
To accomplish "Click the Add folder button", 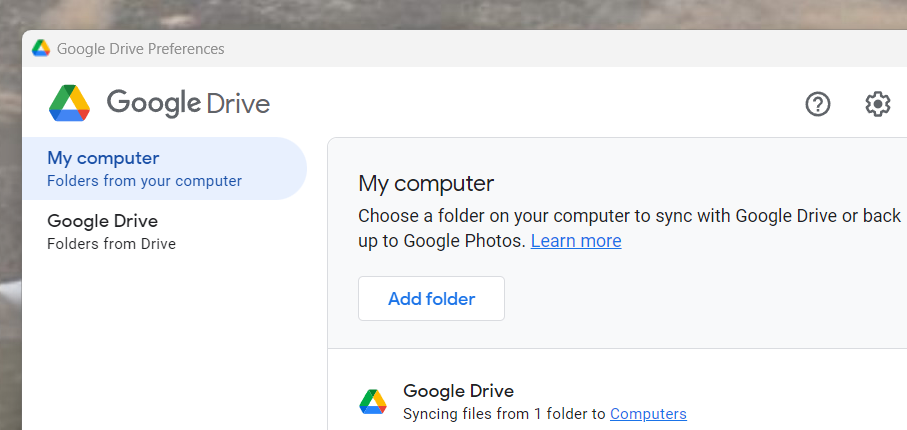I will point(432,299).
